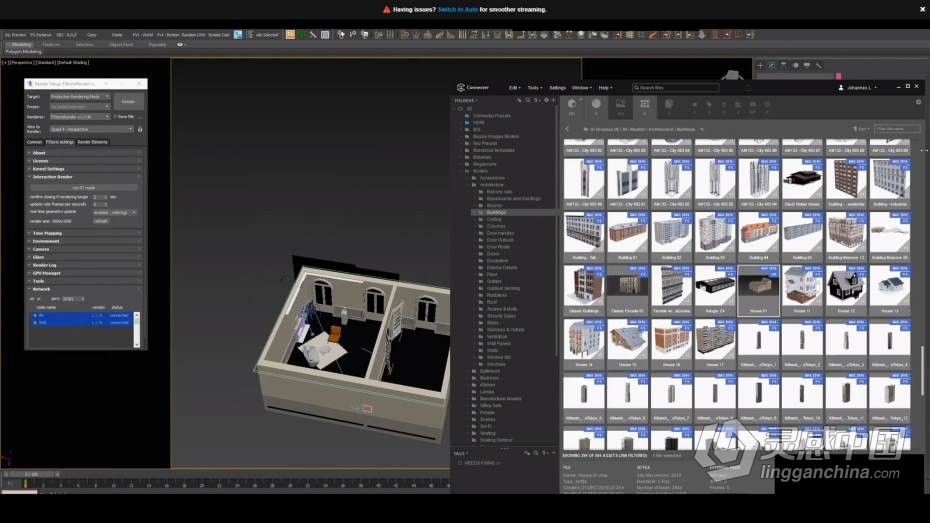The image size is (930, 523).
Task: Open the Create tab in 3ds Max command panel
Action: coord(760,65)
